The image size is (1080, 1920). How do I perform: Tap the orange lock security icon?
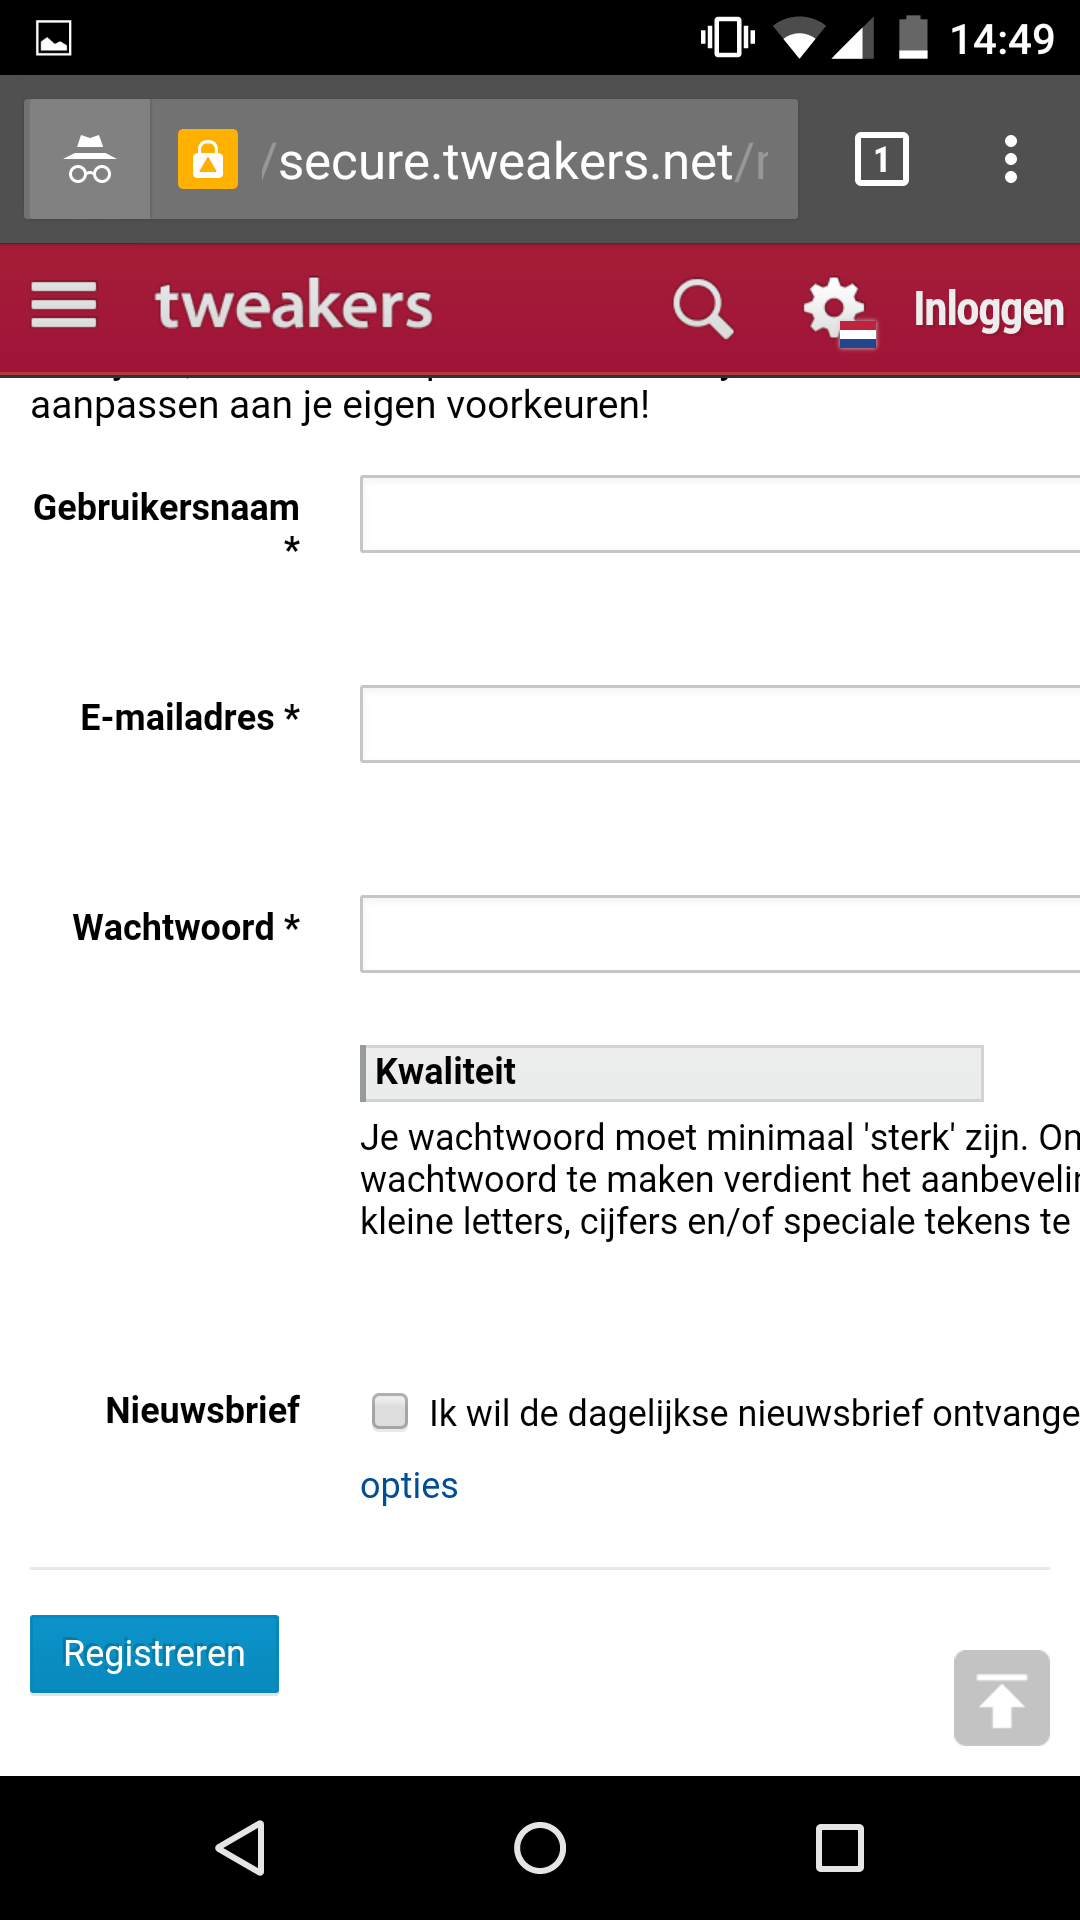(x=208, y=159)
